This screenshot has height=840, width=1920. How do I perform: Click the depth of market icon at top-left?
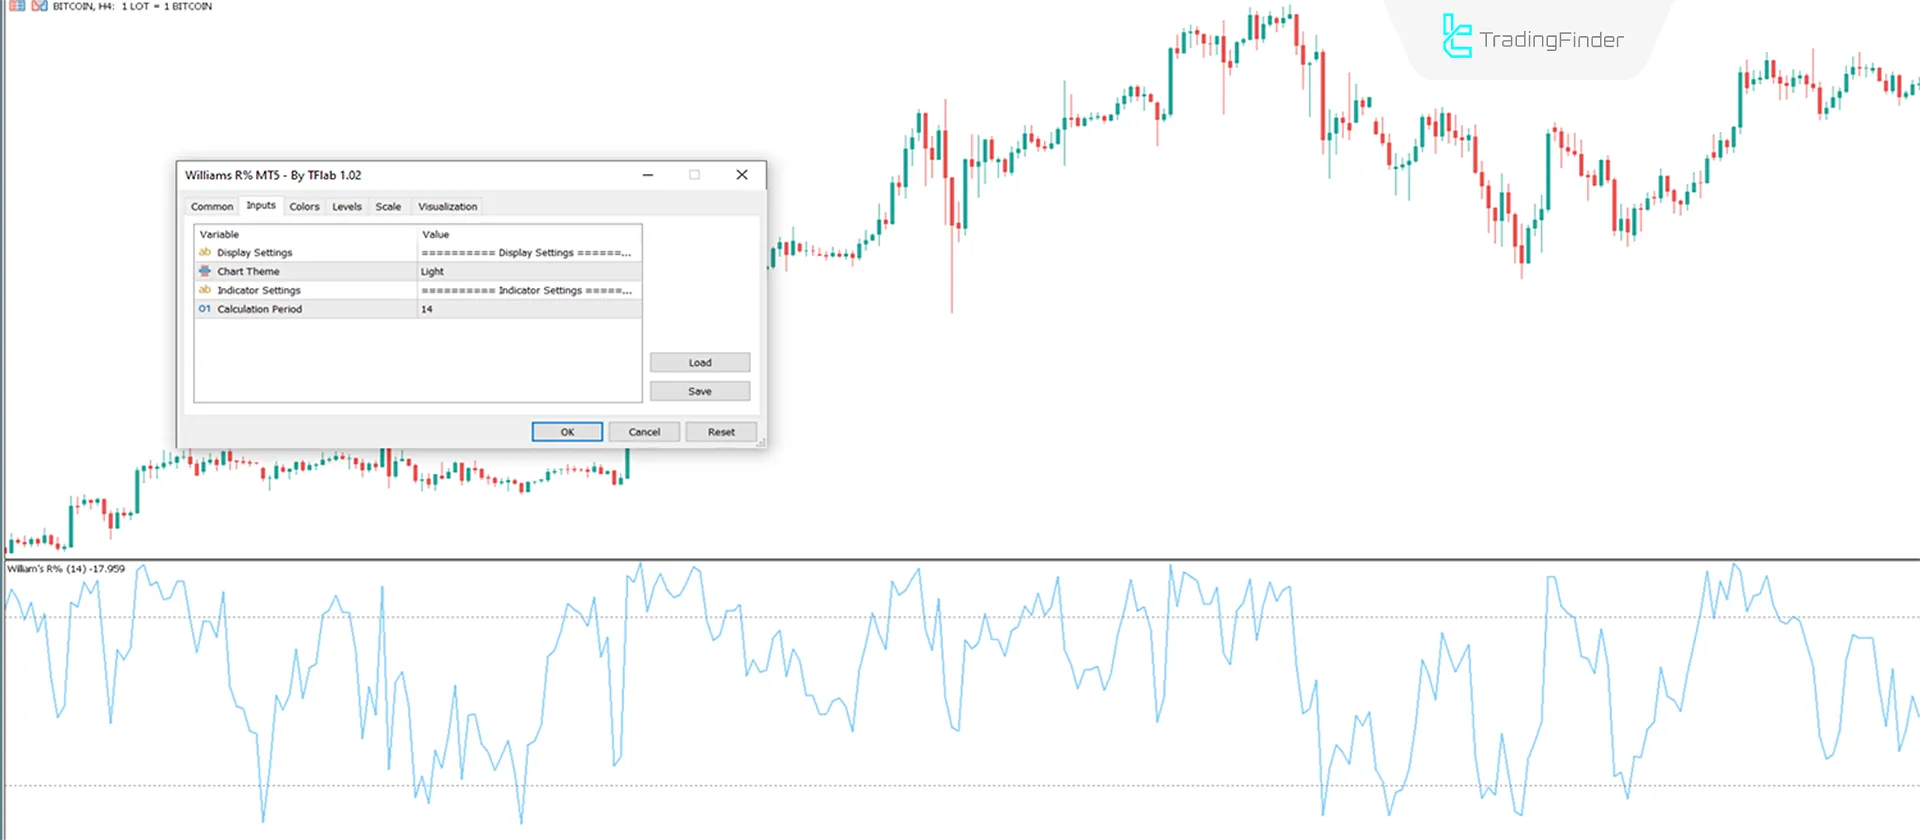pyautogui.click(x=17, y=6)
